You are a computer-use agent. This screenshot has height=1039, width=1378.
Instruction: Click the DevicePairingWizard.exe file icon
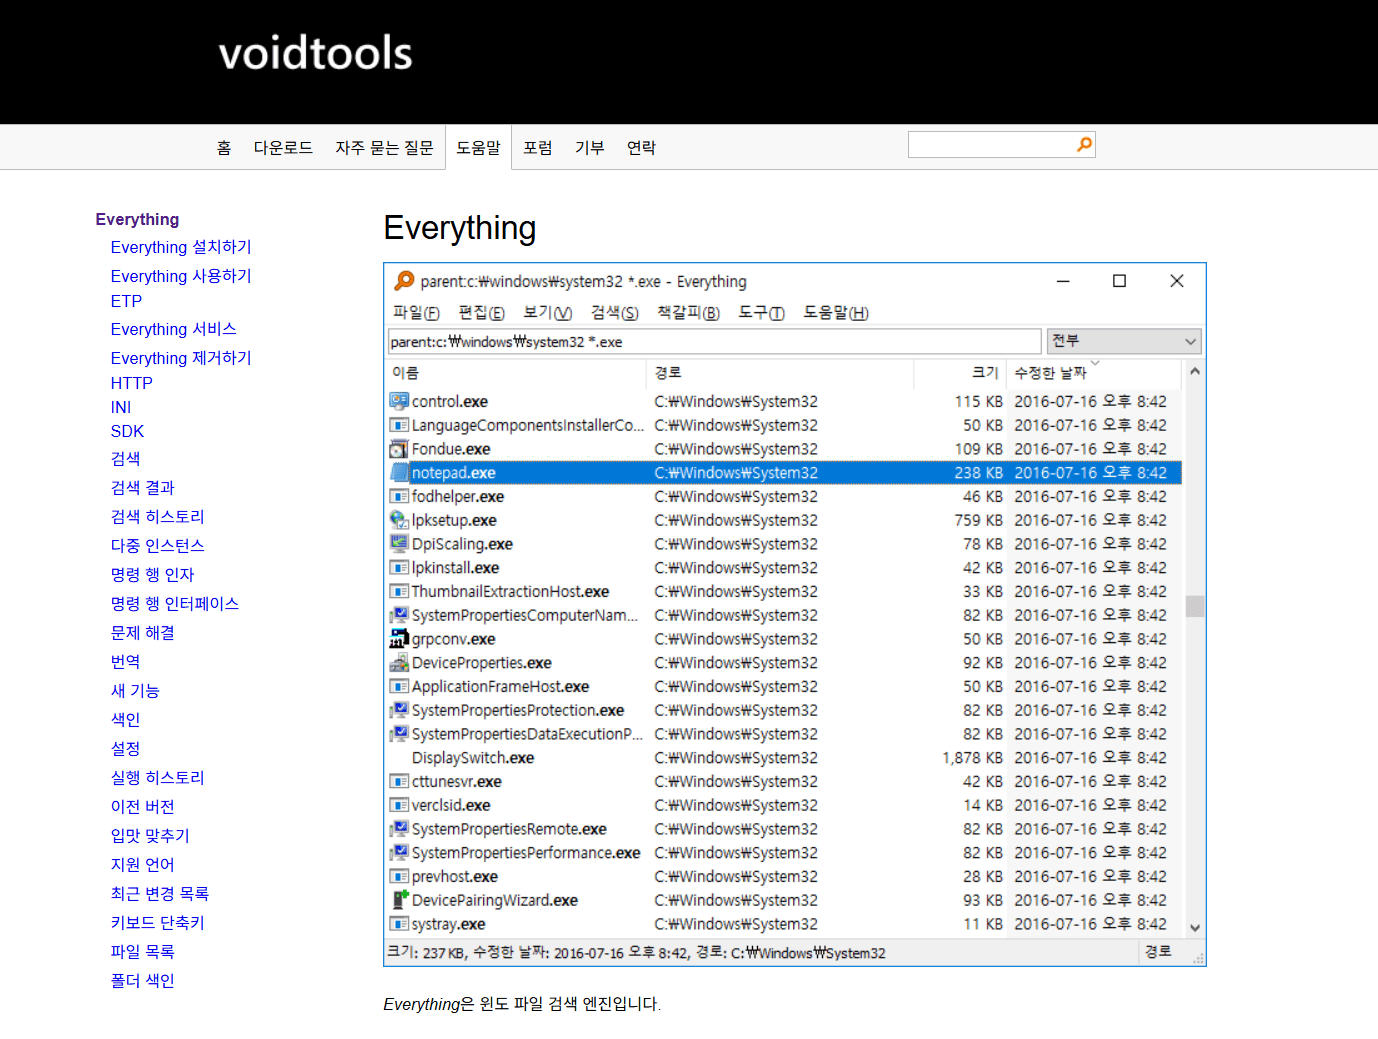coord(399,900)
